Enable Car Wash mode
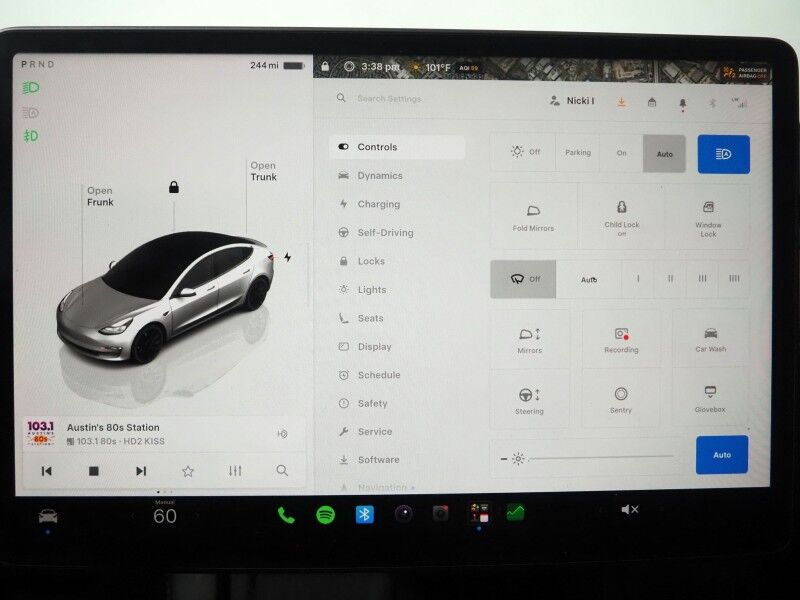800x600 pixels. [x=710, y=340]
